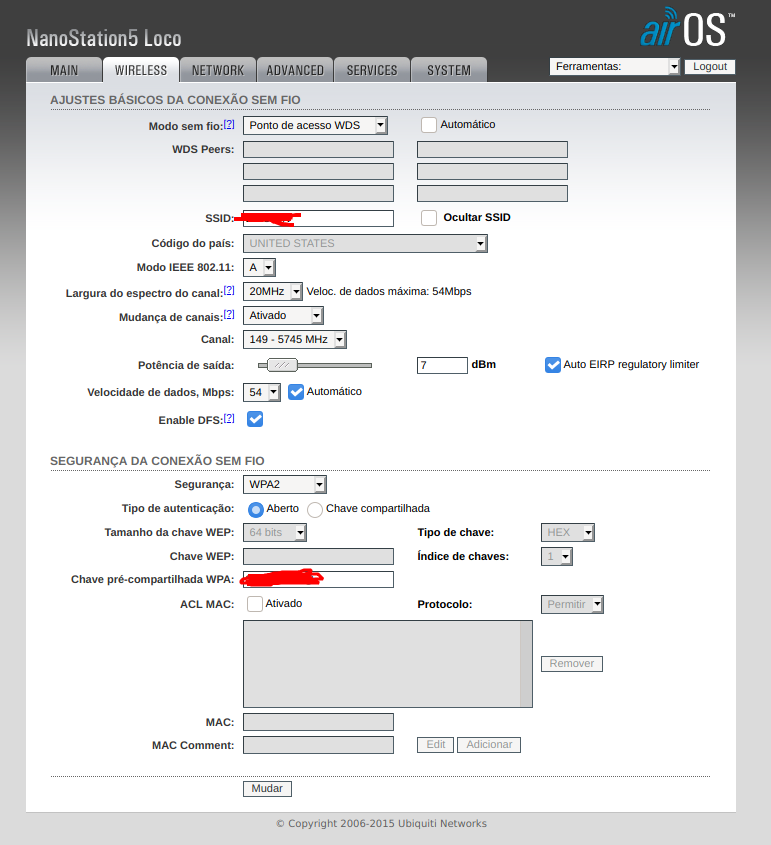This screenshot has width=771, height=845.
Task: Click the Potência de saída slider handle
Action: click(282, 365)
